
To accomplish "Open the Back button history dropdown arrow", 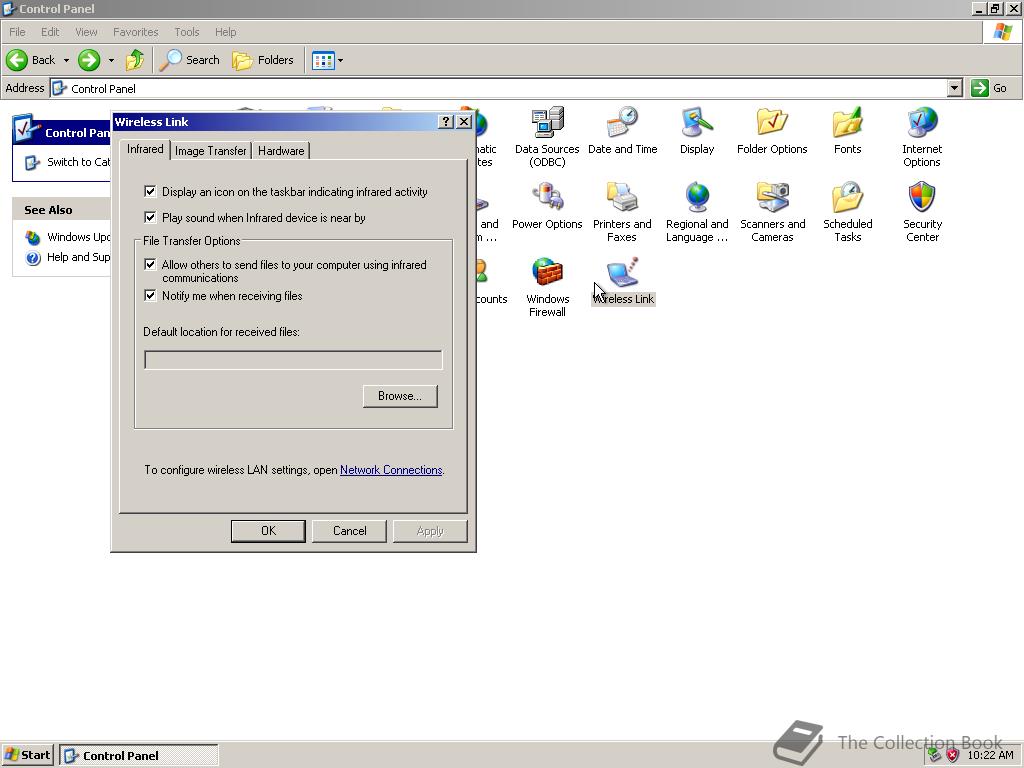I will [x=66, y=60].
